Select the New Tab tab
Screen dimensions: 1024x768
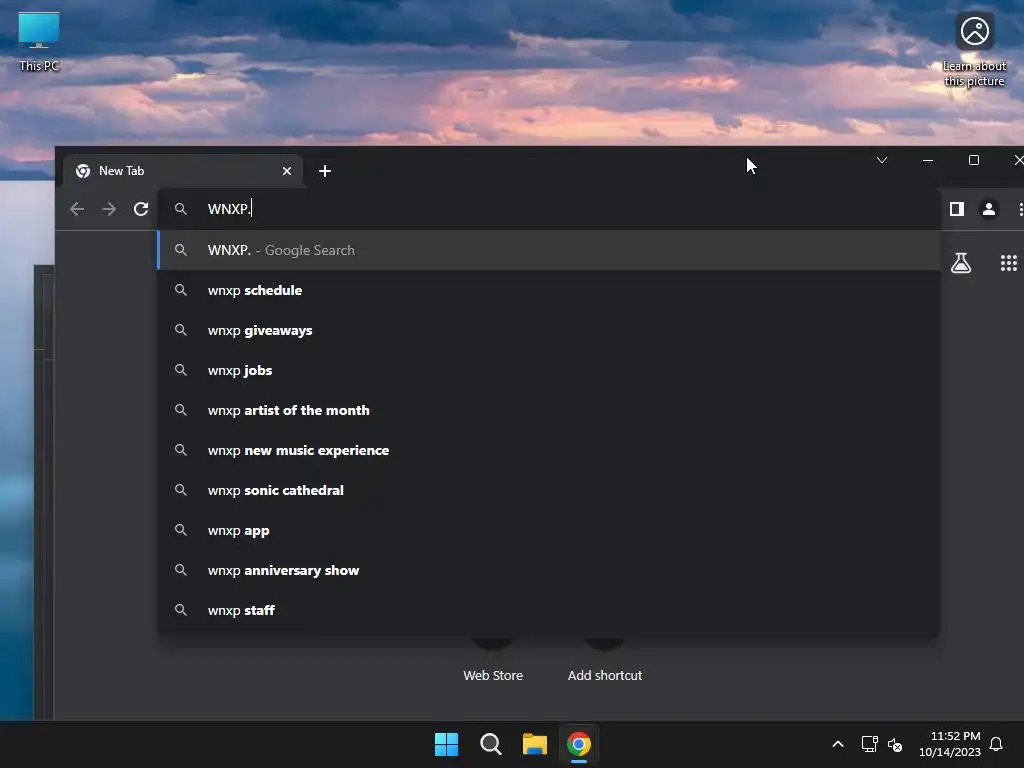point(183,171)
